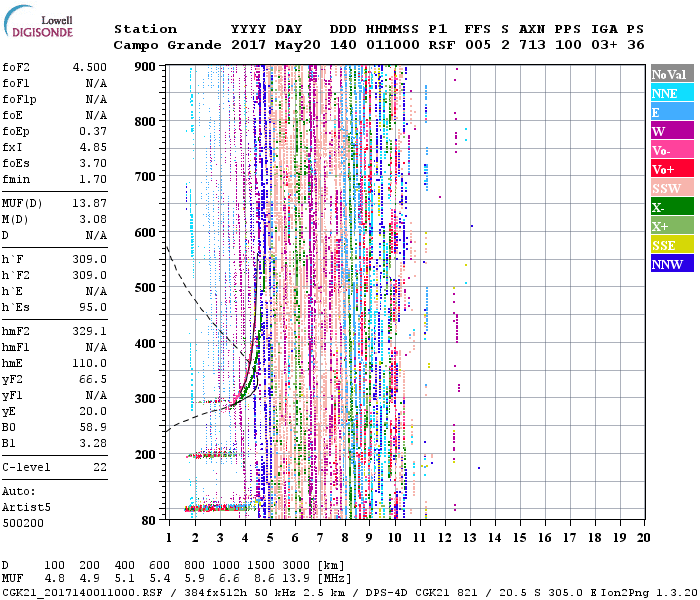
Task: Click the fmin value 1.70
Action: pyautogui.click(x=93, y=179)
